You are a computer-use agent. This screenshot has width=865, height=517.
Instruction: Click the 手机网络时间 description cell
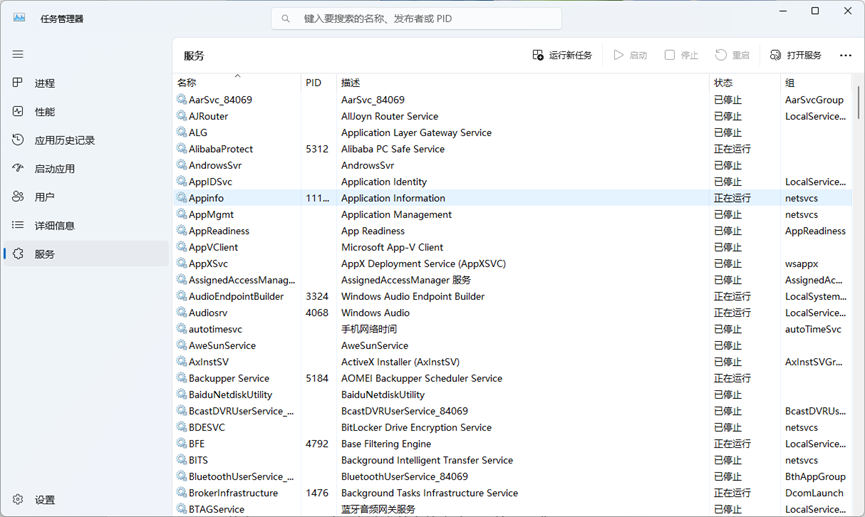click(369, 329)
